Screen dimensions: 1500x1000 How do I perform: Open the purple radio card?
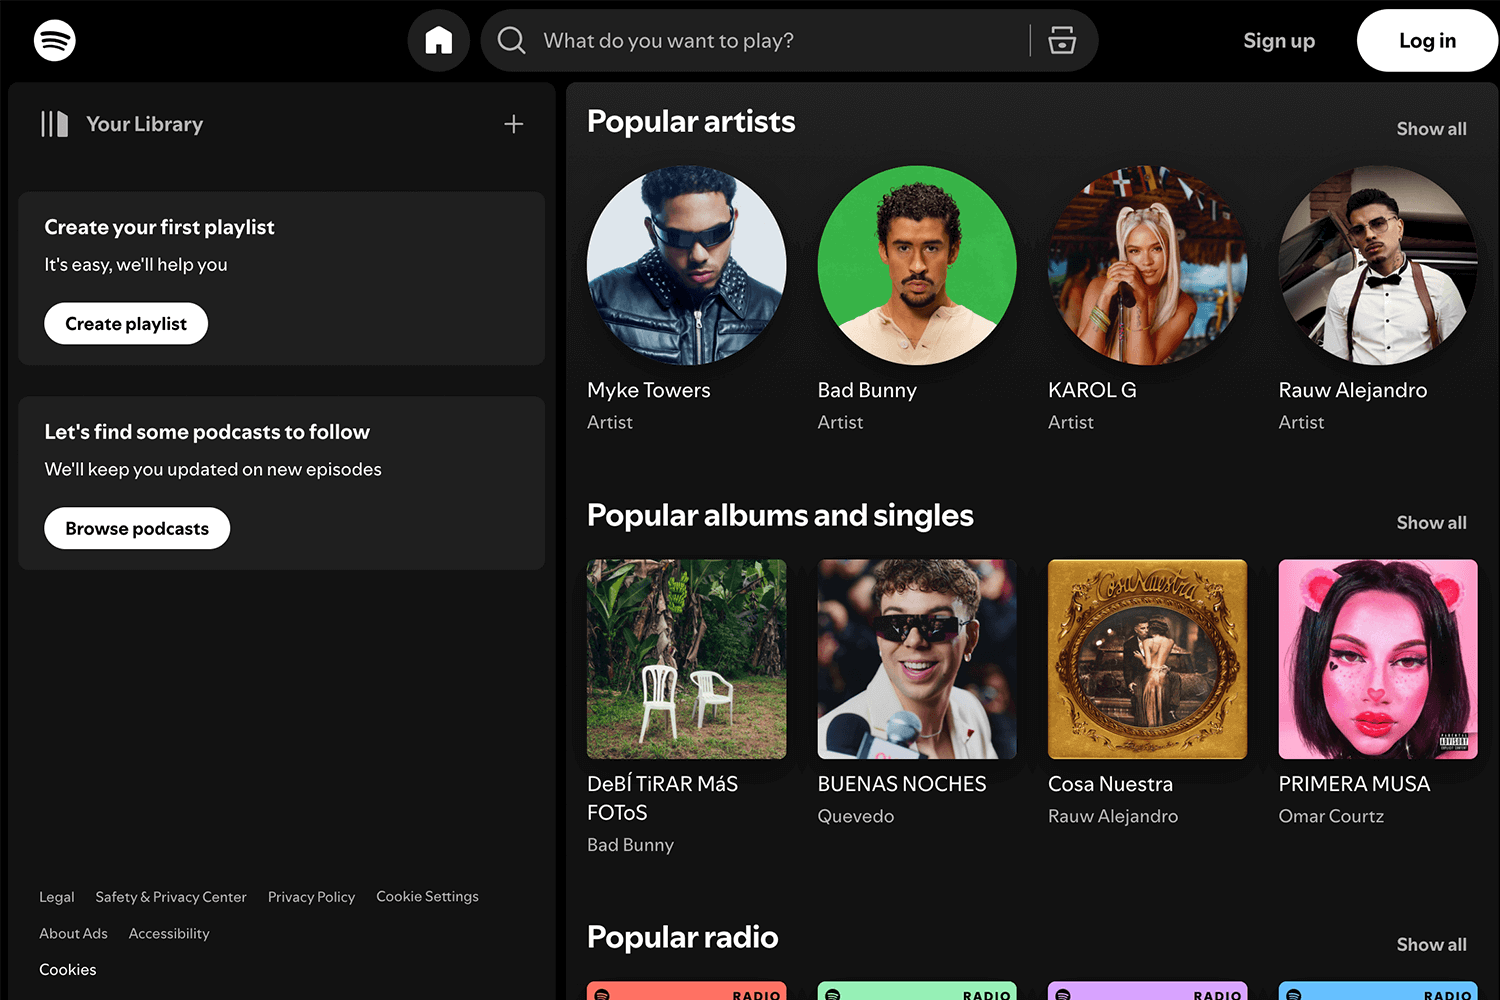point(1148,991)
